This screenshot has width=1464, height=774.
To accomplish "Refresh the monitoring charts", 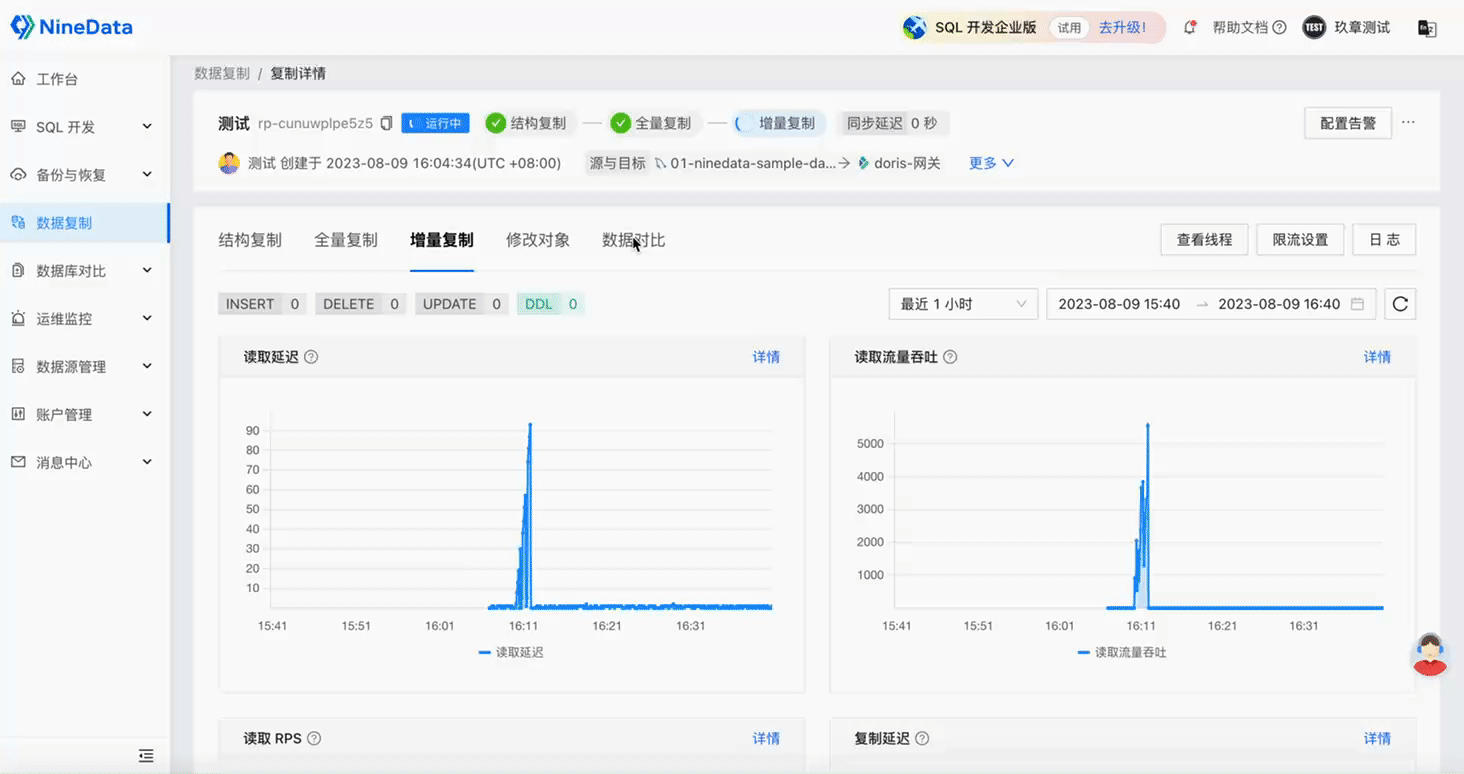I will pyautogui.click(x=1399, y=304).
